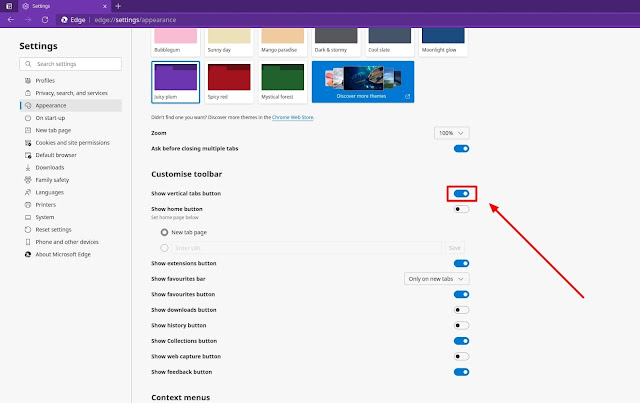Click the Default browser icon
640x403 pixels.
[x=28, y=155]
